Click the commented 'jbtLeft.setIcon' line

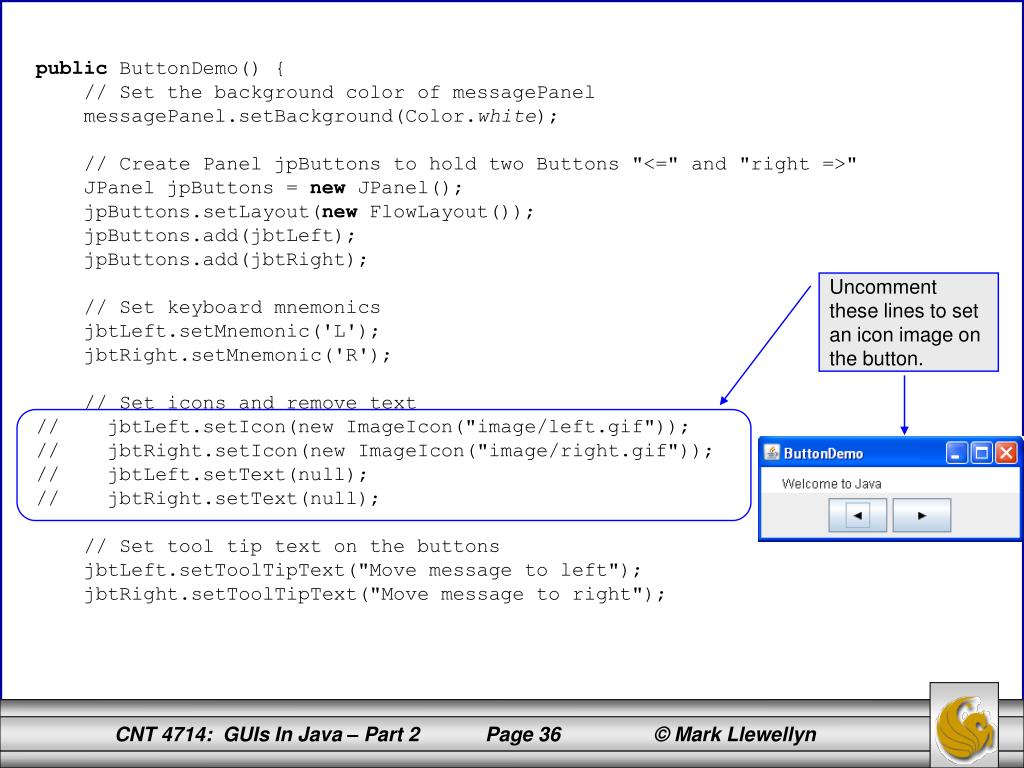click(x=363, y=427)
